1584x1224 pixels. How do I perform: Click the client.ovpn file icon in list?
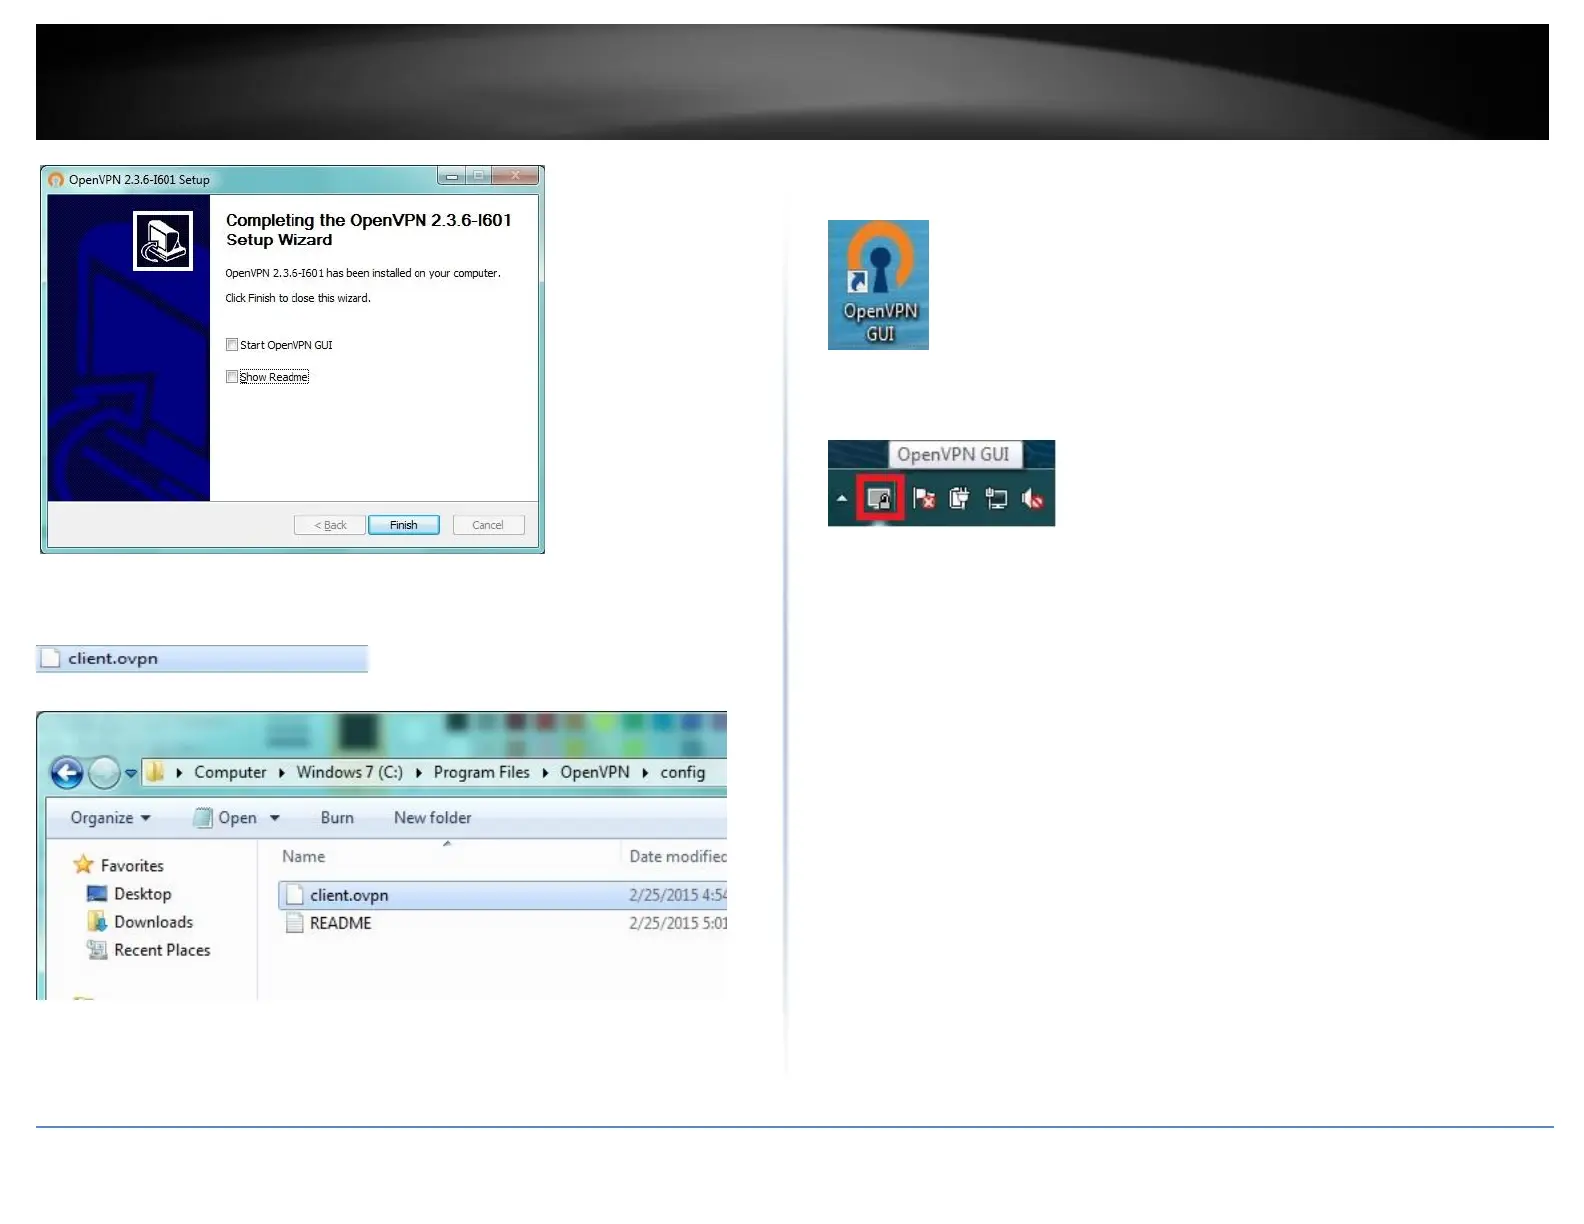tap(294, 895)
